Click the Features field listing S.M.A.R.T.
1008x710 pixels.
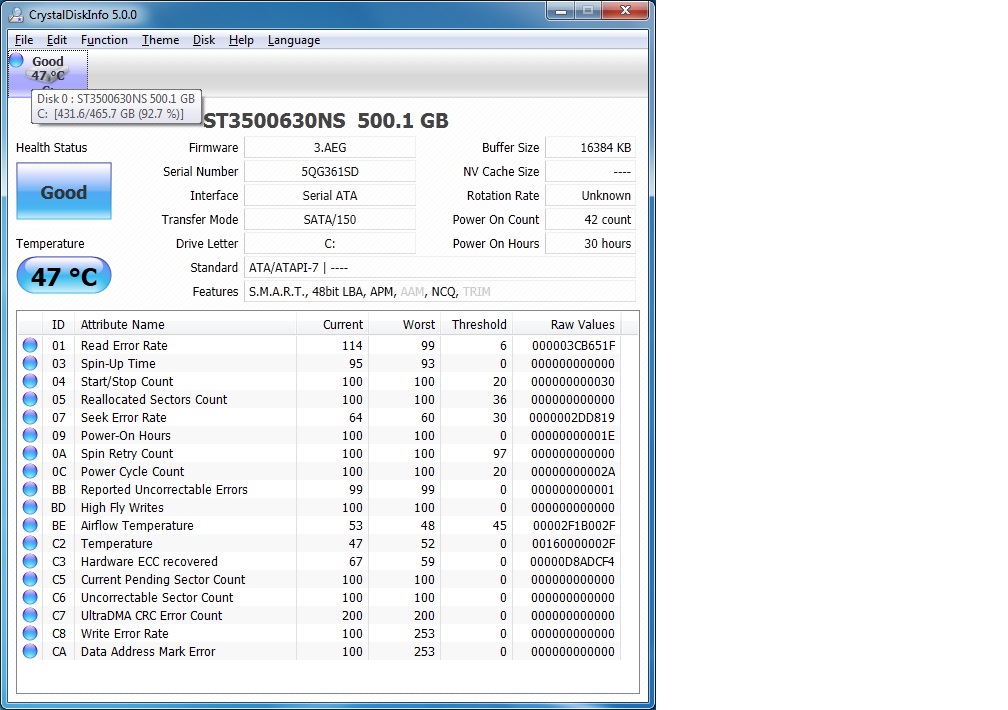coord(440,291)
